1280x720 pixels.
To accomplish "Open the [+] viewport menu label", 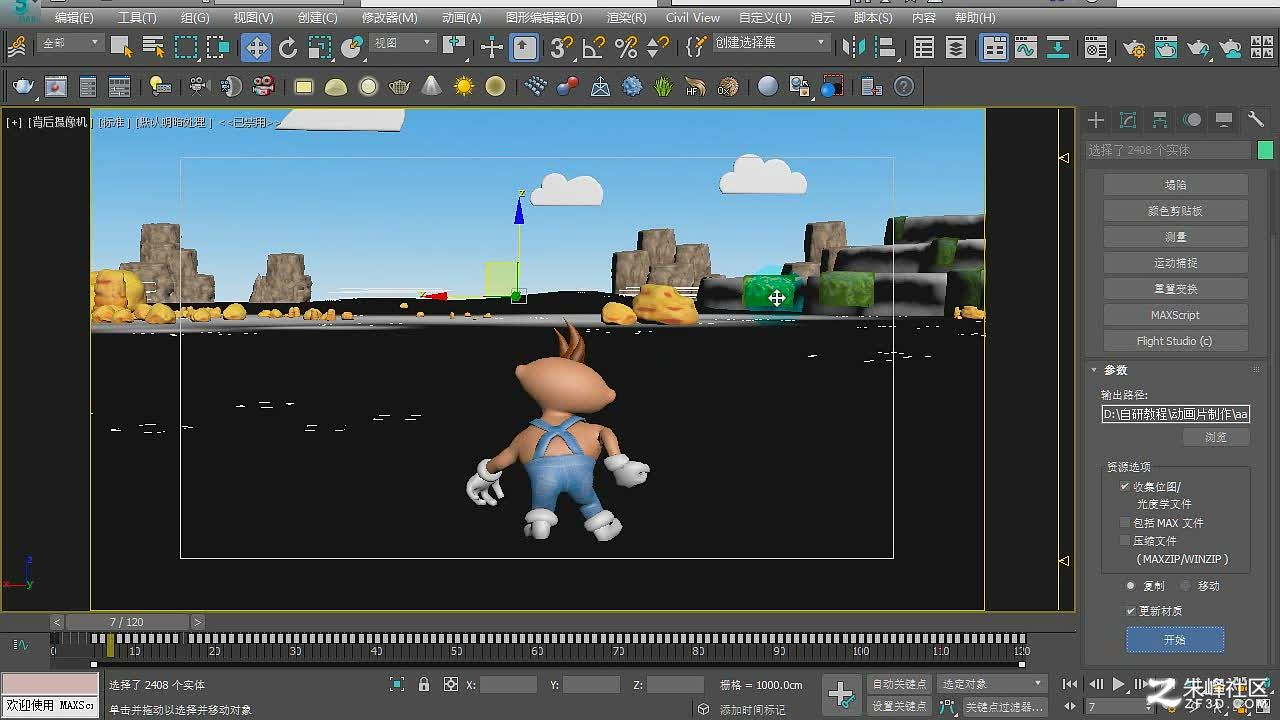I will click(x=14, y=122).
